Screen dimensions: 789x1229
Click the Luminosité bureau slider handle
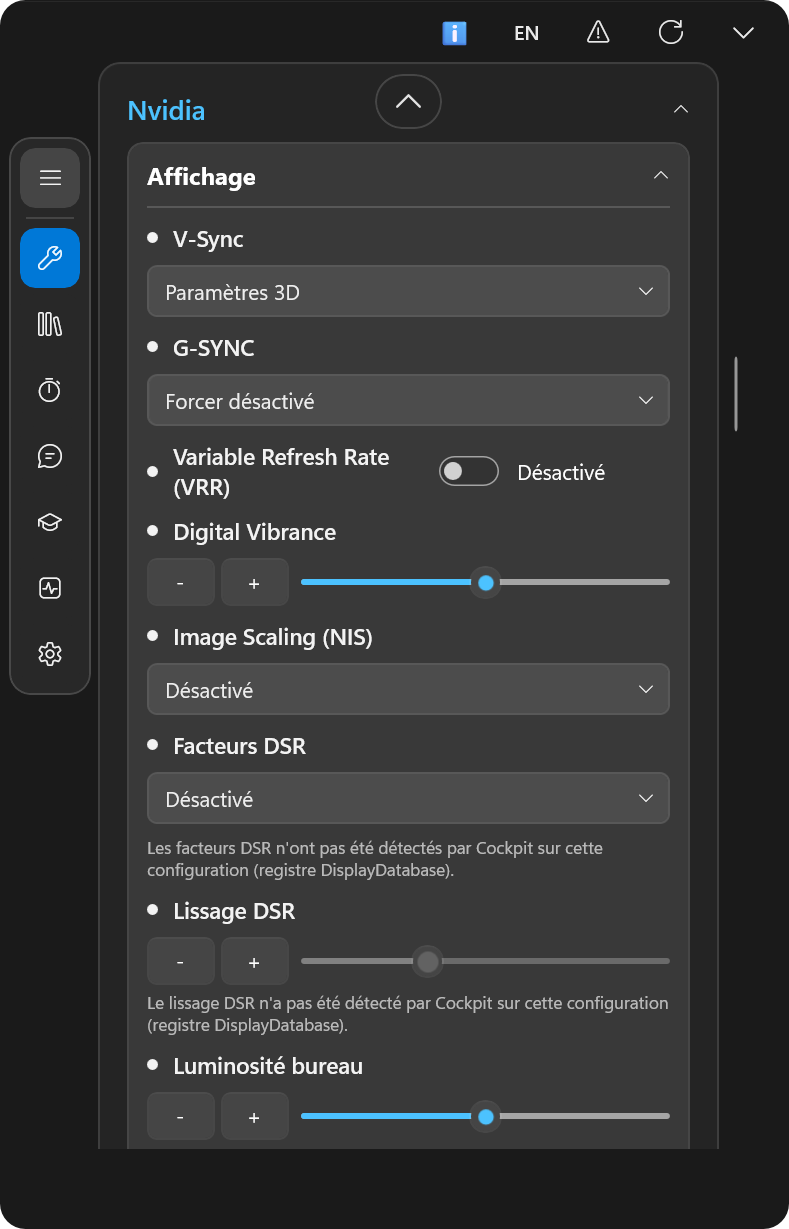tap(486, 1116)
